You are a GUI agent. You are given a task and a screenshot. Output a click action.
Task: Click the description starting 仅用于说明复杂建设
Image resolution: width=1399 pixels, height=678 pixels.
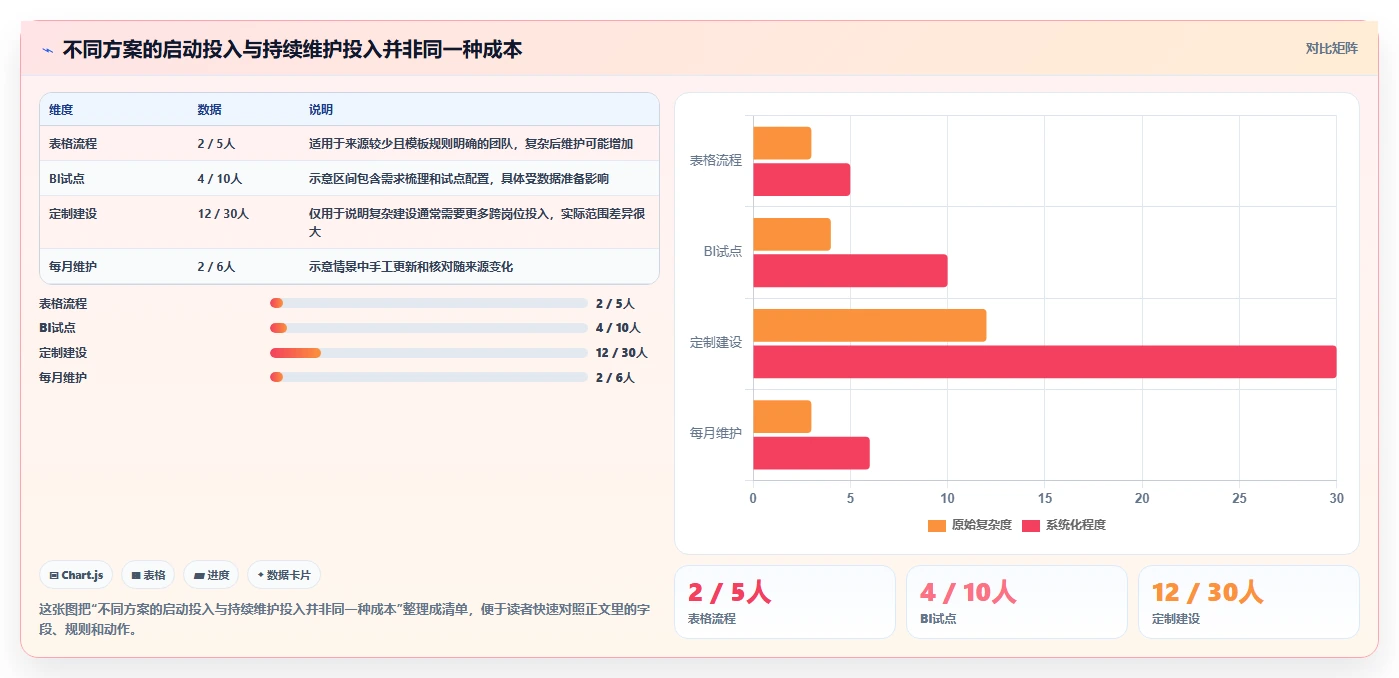pyautogui.click(x=478, y=222)
